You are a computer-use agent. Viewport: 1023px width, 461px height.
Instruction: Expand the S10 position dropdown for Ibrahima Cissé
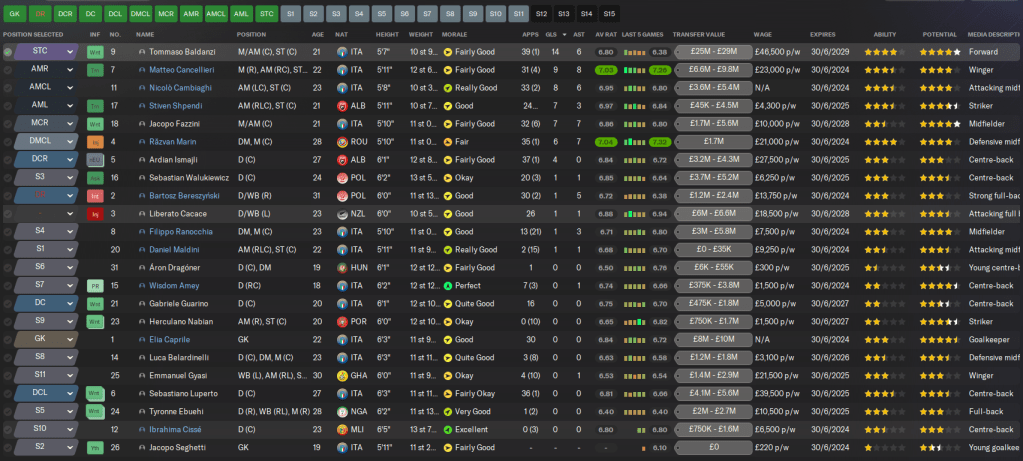(70, 429)
